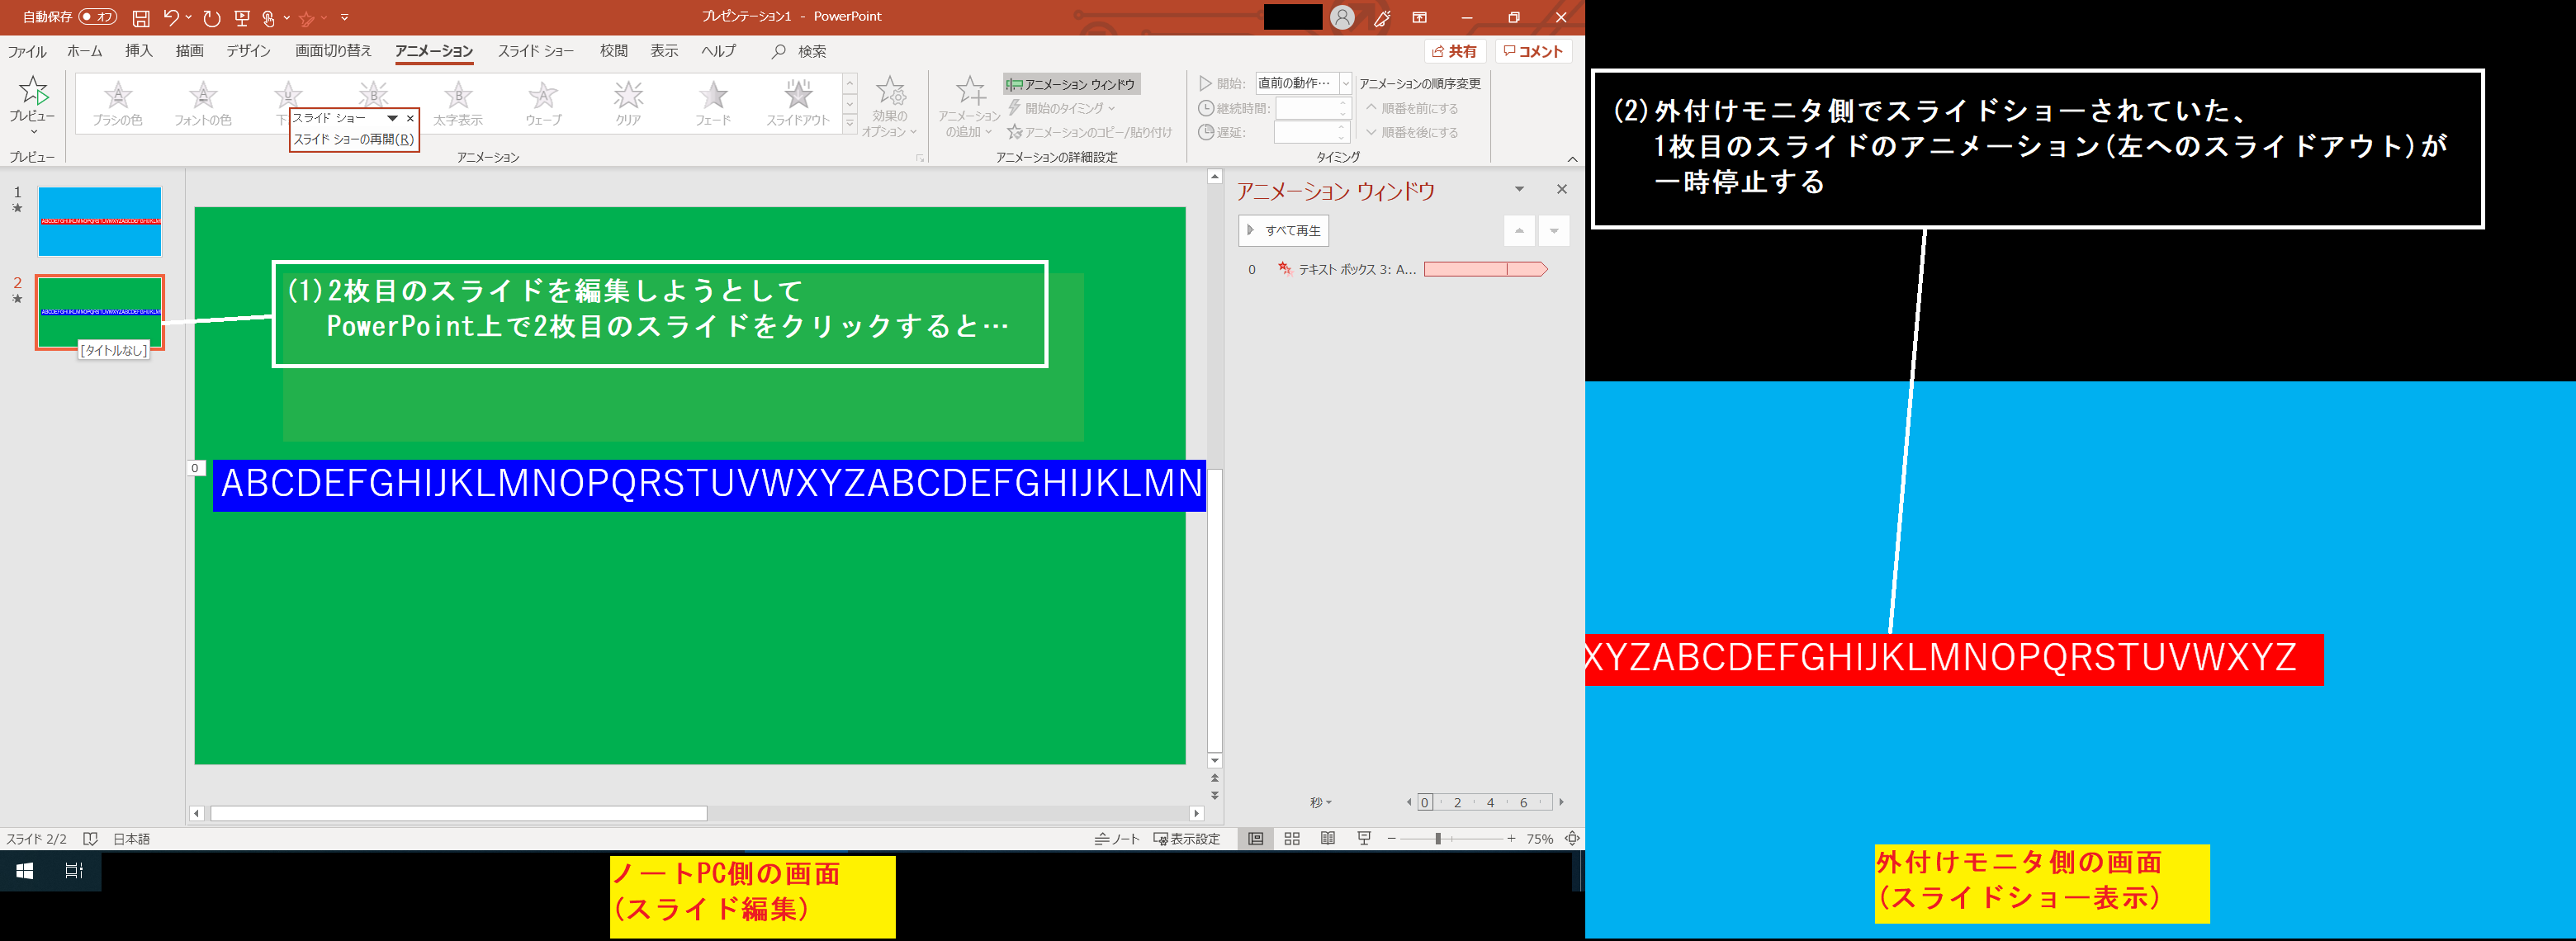The image size is (2576, 941).
Task: Expand the 秒 seconds dropdown
Action: click(x=1321, y=803)
